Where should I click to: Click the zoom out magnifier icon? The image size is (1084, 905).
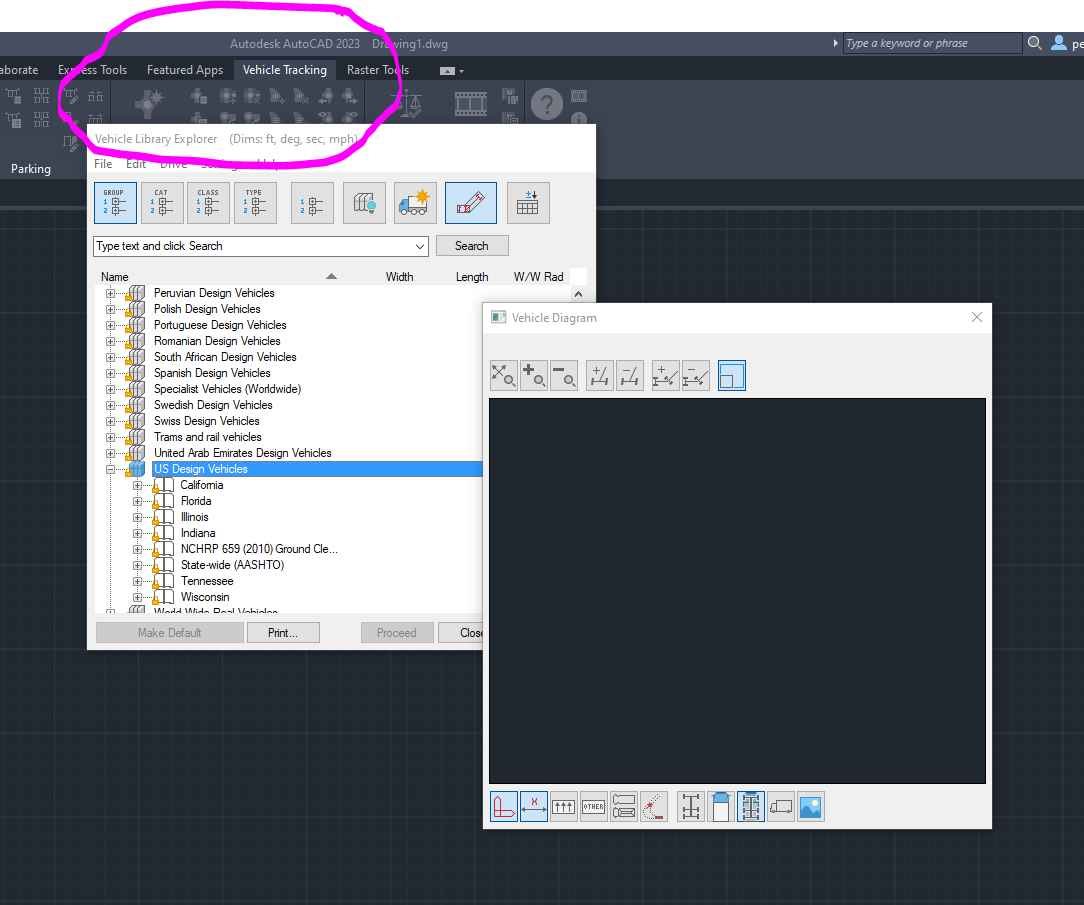564,376
